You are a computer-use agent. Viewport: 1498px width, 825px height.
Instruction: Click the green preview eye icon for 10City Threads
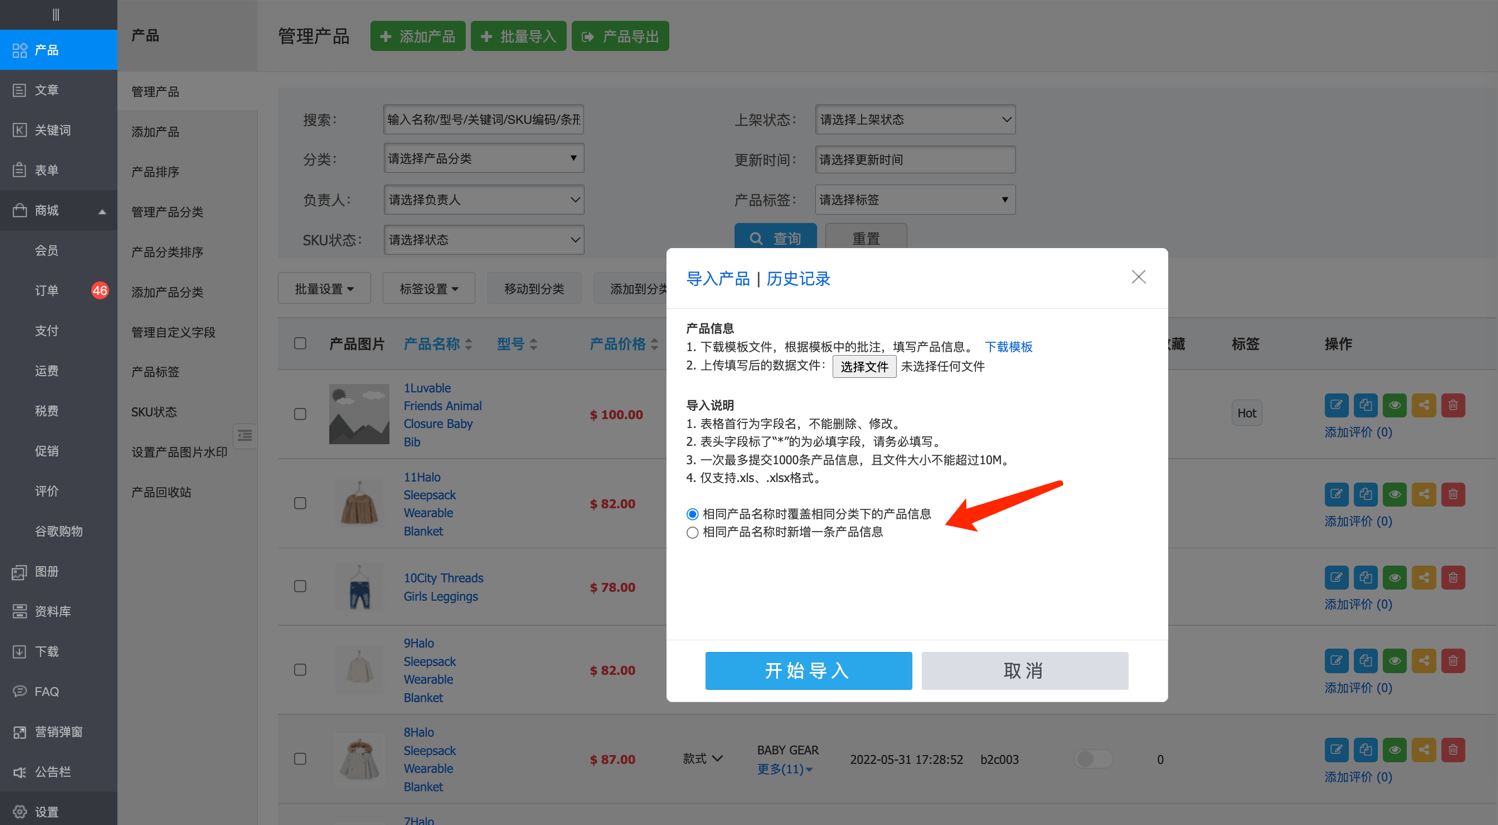1394,578
